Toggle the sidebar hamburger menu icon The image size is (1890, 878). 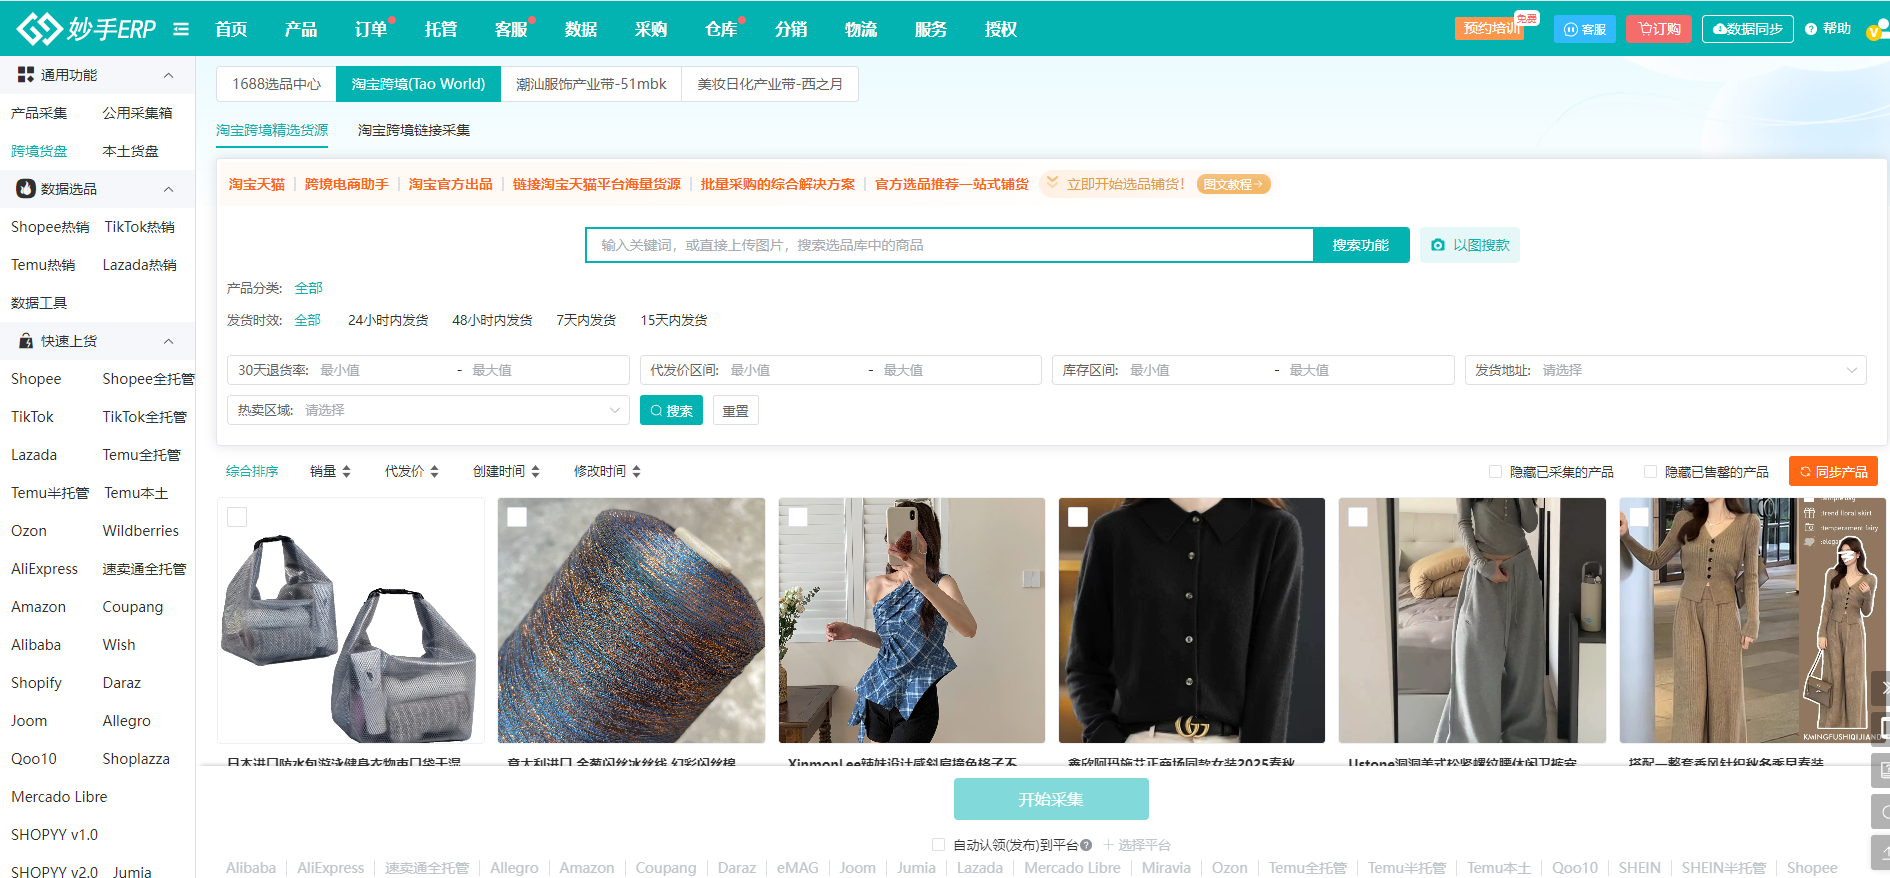click(x=181, y=29)
